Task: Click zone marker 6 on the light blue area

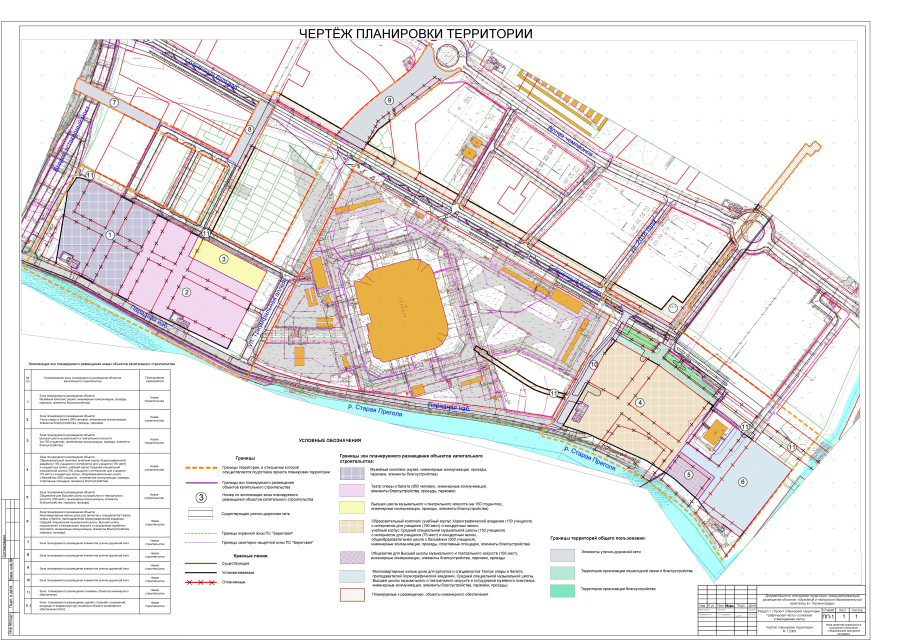Action: (742, 482)
